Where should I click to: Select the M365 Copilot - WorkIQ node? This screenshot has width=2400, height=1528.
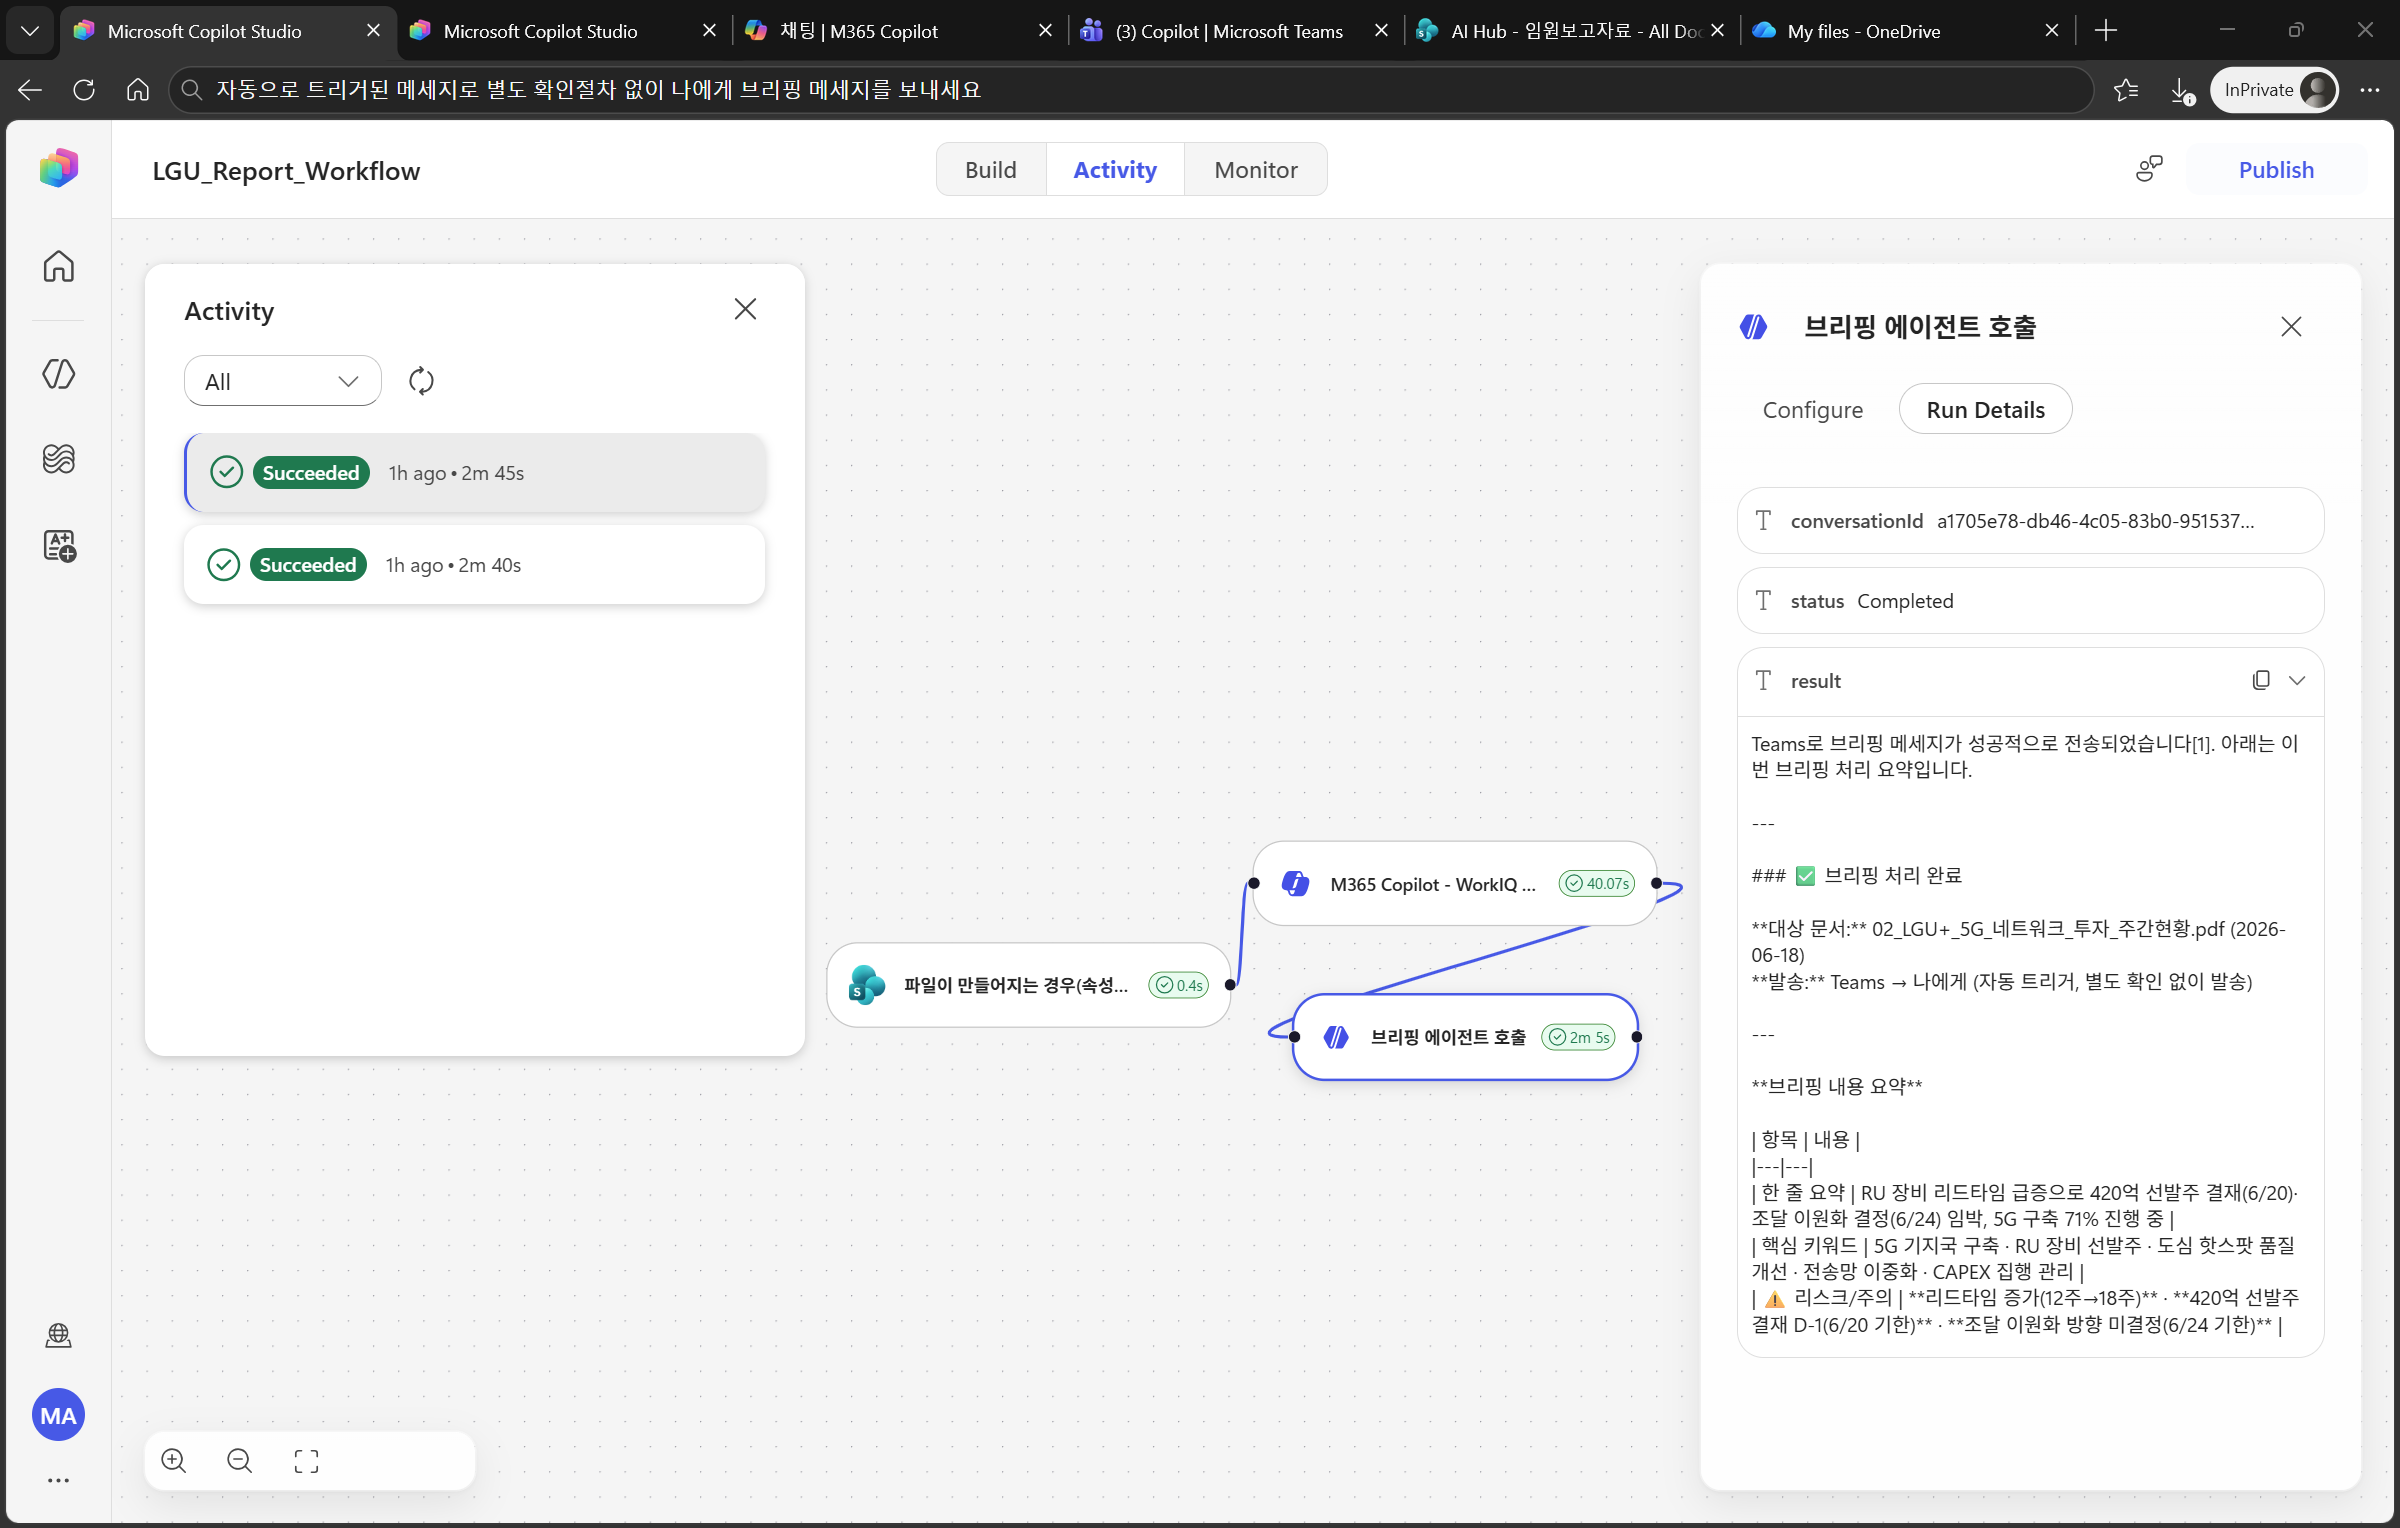pos(1455,884)
